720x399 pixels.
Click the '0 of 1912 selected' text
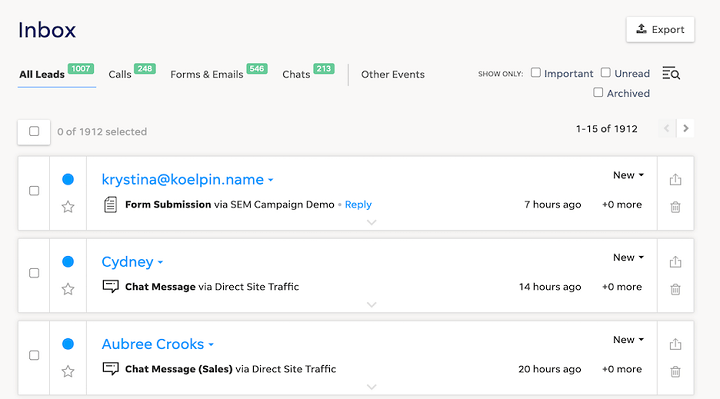coord(102,131)
